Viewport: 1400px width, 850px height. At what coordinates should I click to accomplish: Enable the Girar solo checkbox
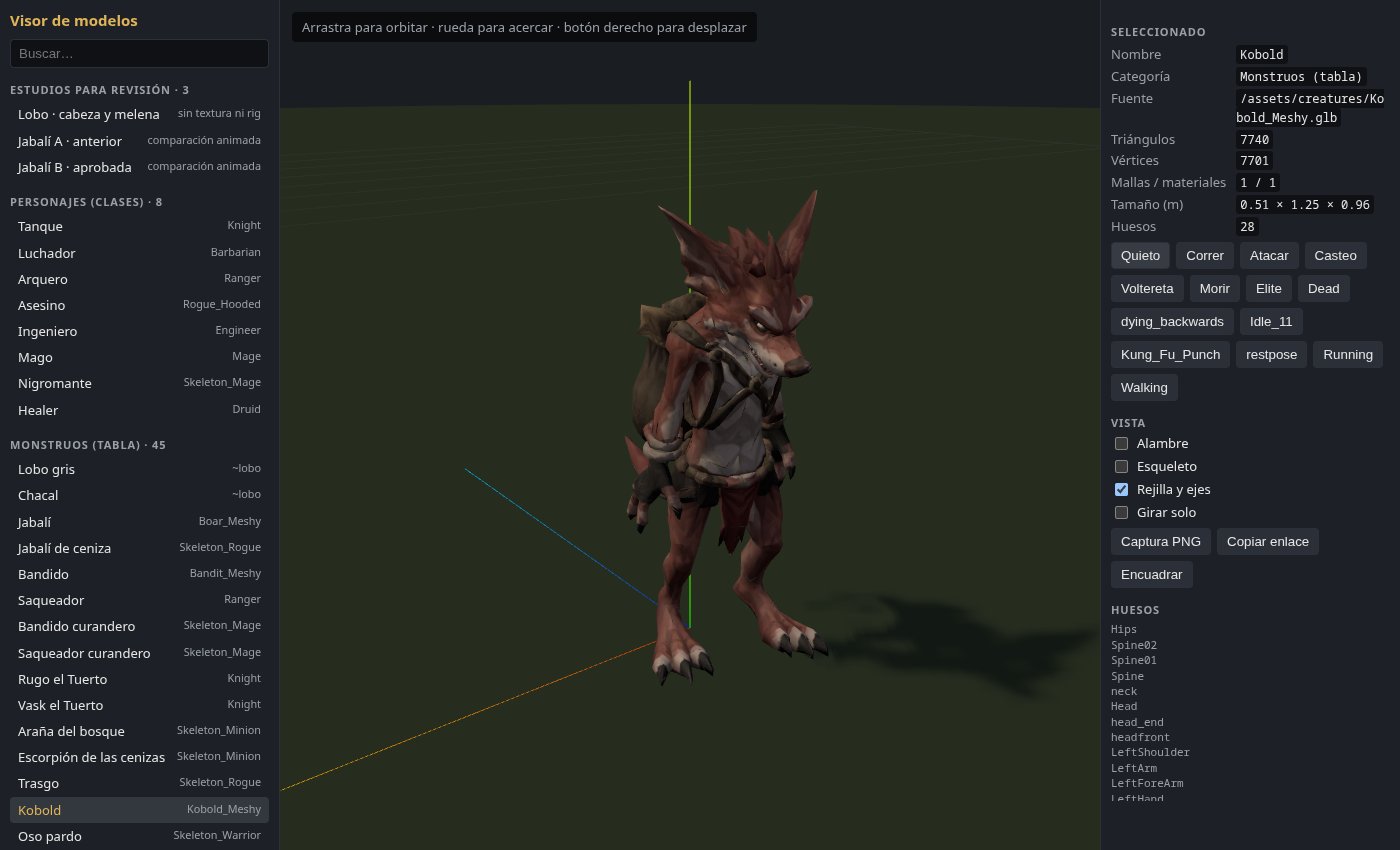(1122, 512)
